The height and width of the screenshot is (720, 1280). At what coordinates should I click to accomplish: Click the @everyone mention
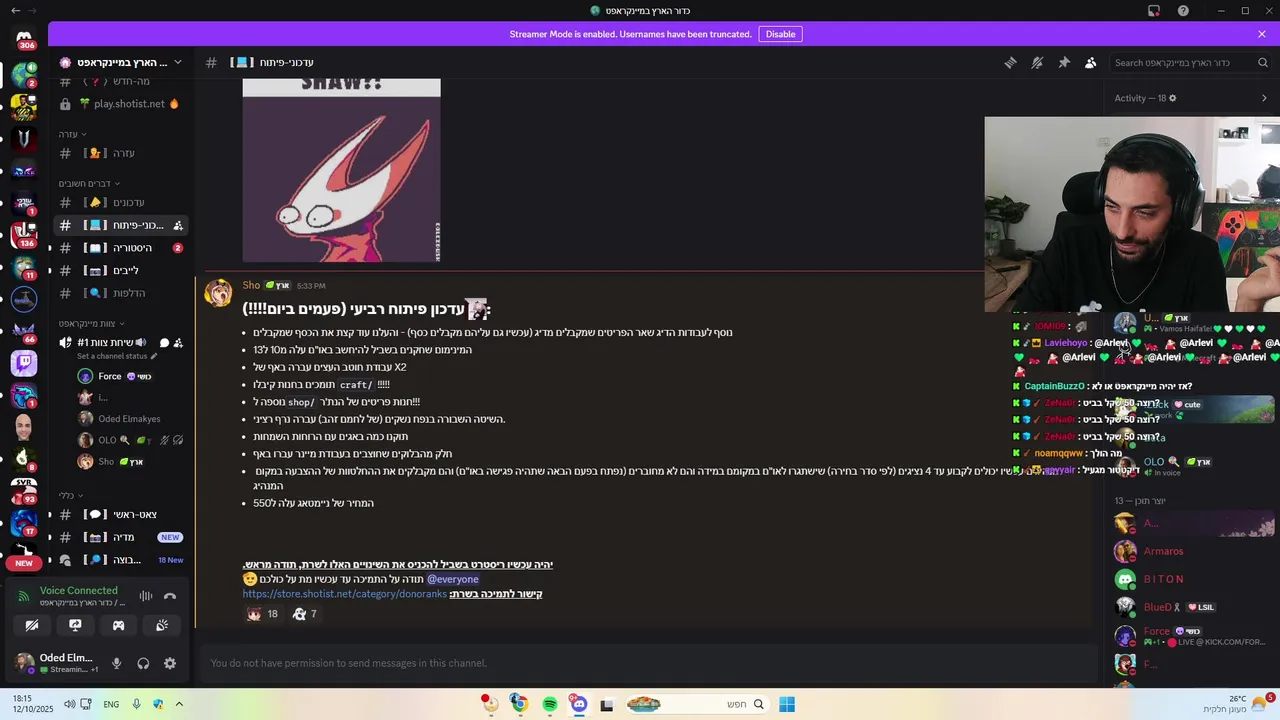coord(453,579)
